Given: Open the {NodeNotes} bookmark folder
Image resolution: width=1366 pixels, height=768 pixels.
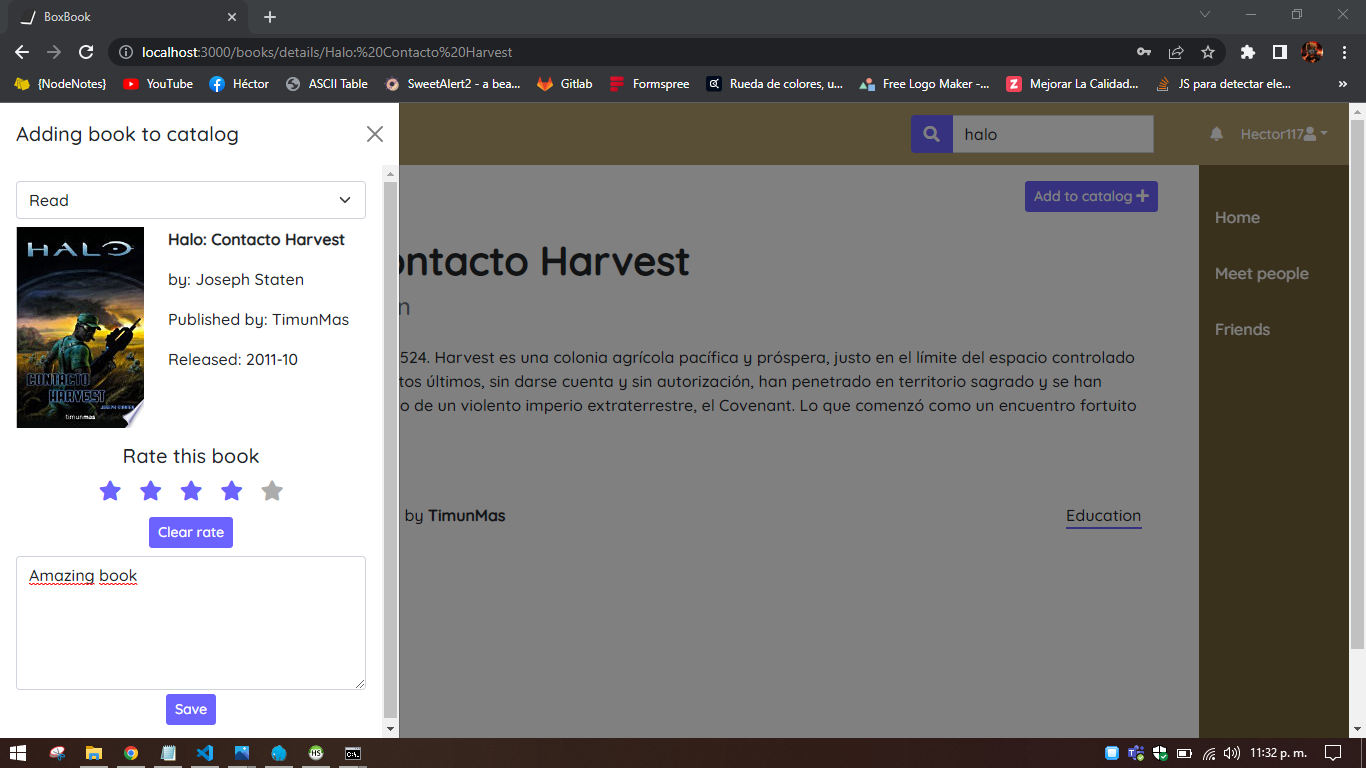Looking at the screenshot, I should pyautogui.click(x=60, y=84).
